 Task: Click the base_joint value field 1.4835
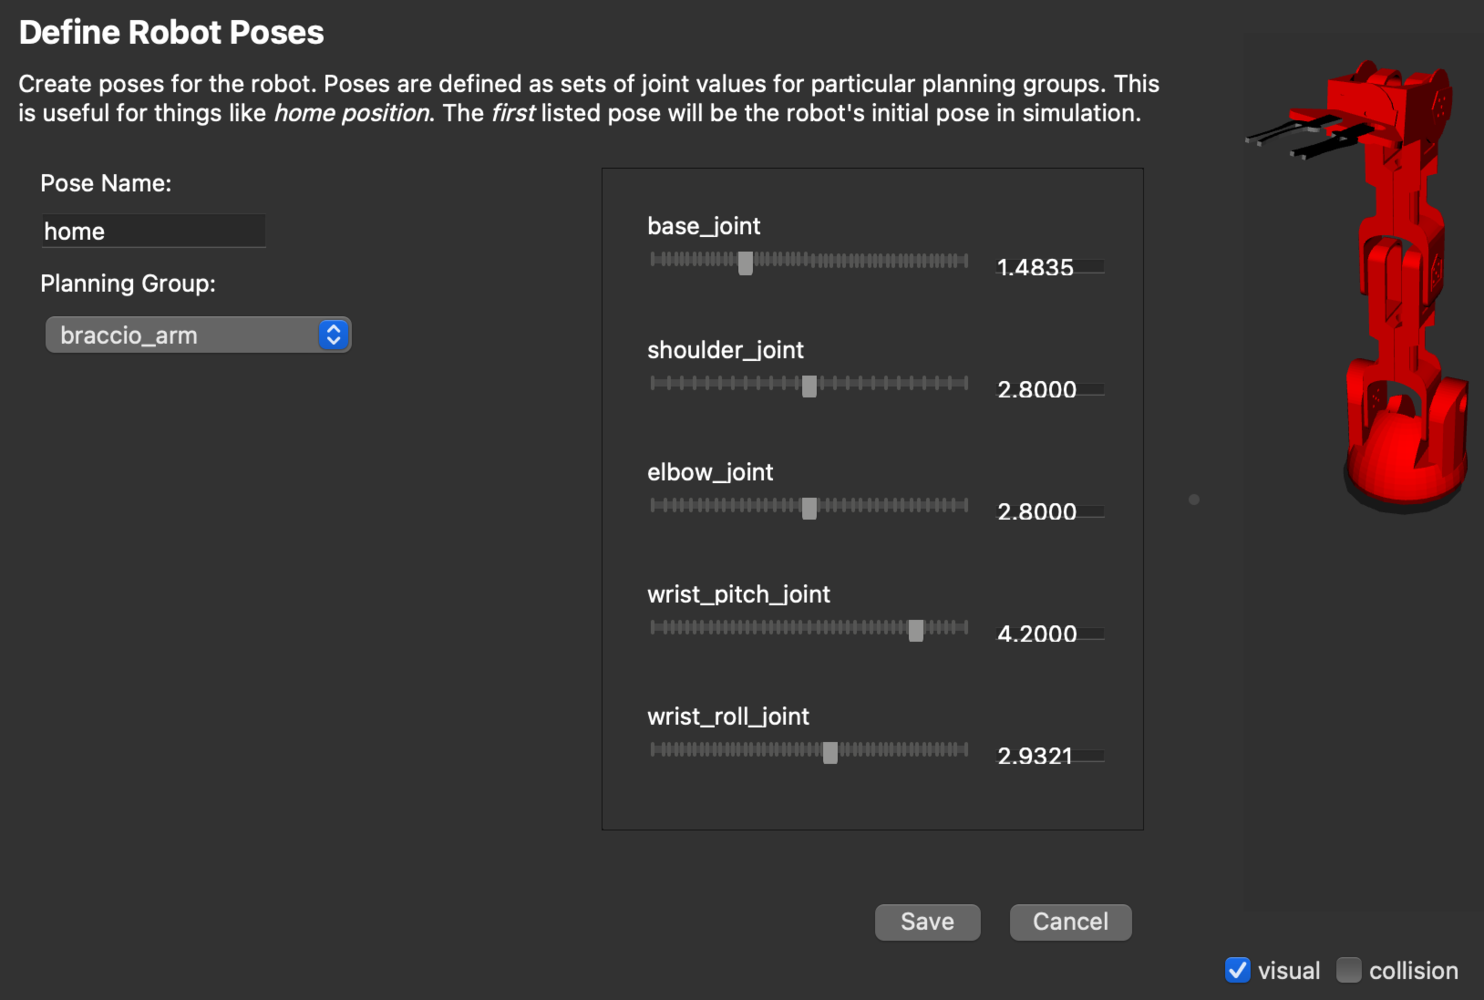(1050, 267)
